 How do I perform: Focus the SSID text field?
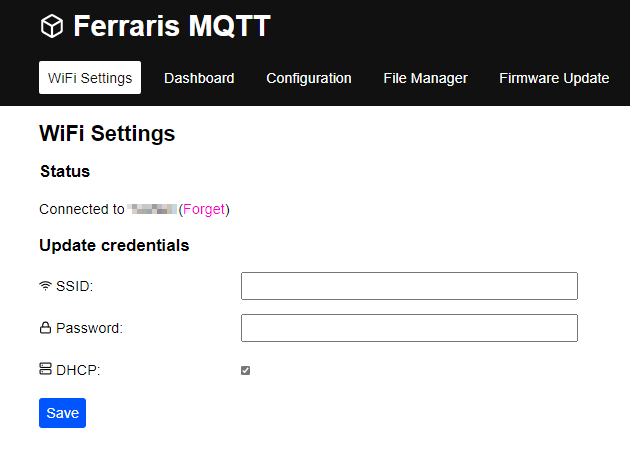(x=409, y=286)
